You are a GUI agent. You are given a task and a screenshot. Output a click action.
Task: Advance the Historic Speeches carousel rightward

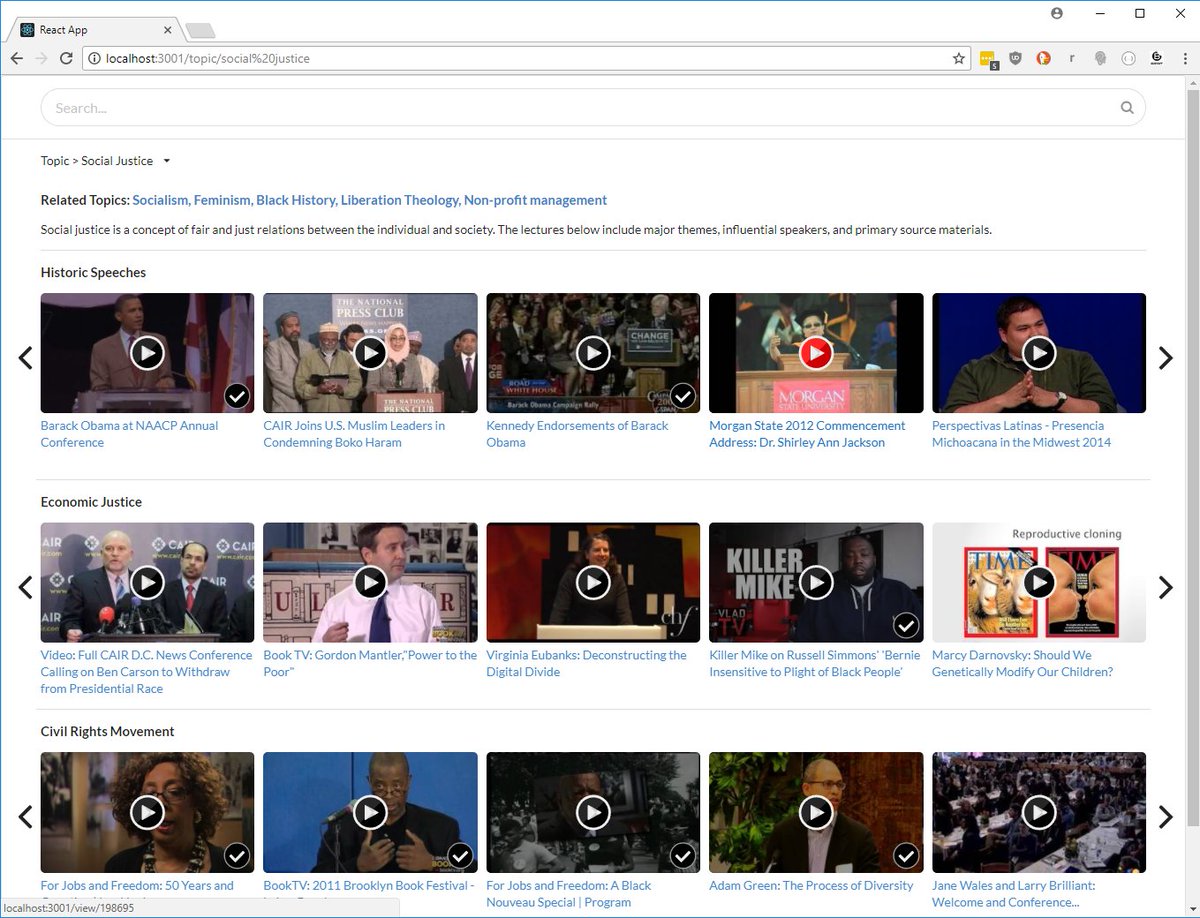click(x=1165, y=357)
